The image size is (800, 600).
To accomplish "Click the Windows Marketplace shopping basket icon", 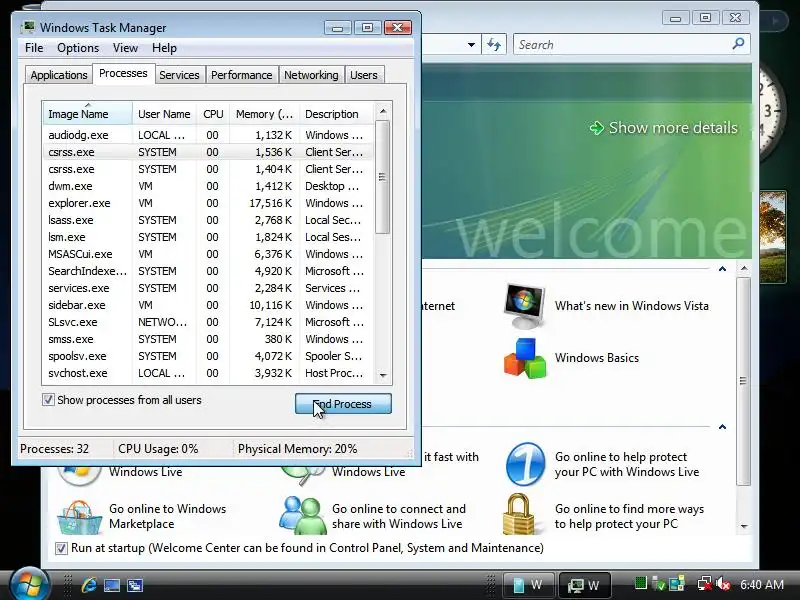I will click(79, 517).
